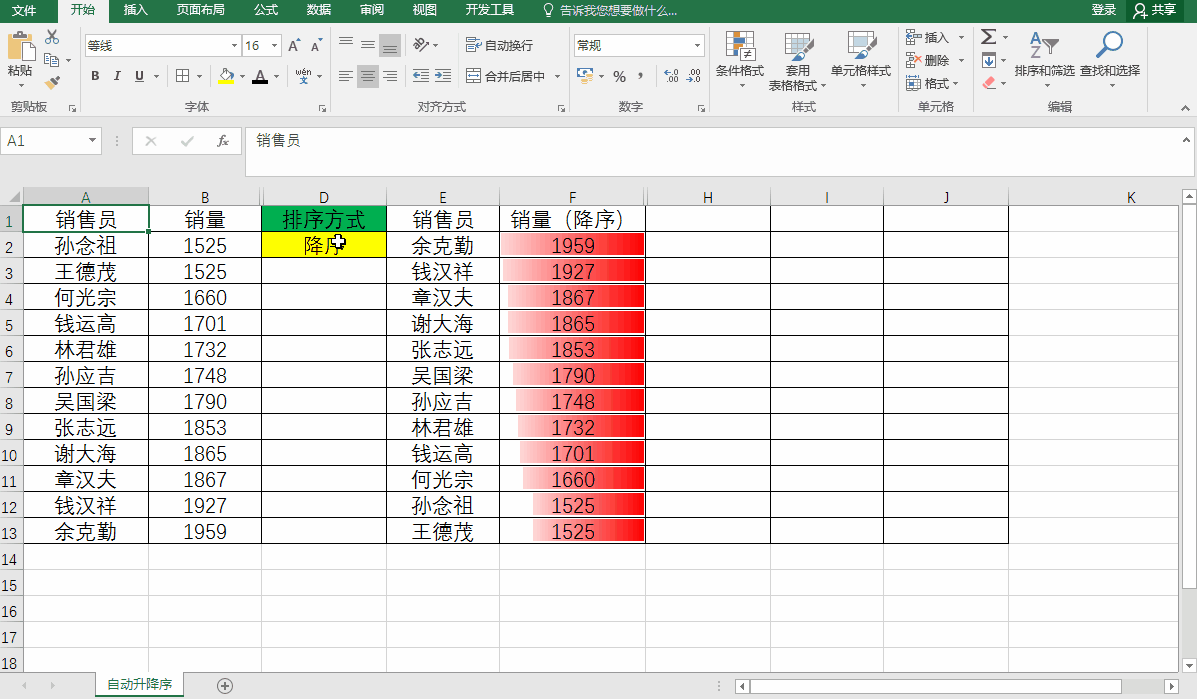1197x699 pixels.
Task: Toggle center horizontal alignment
Action: 368,76
